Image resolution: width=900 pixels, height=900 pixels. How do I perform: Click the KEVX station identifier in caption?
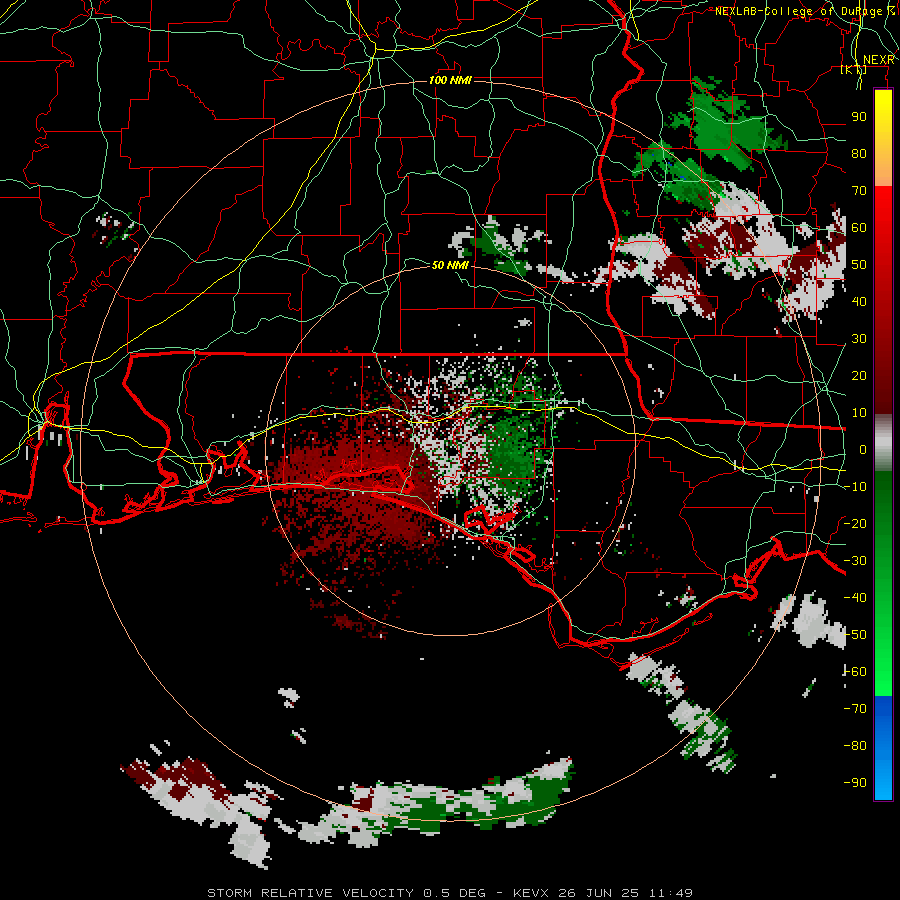coord(531,893)
